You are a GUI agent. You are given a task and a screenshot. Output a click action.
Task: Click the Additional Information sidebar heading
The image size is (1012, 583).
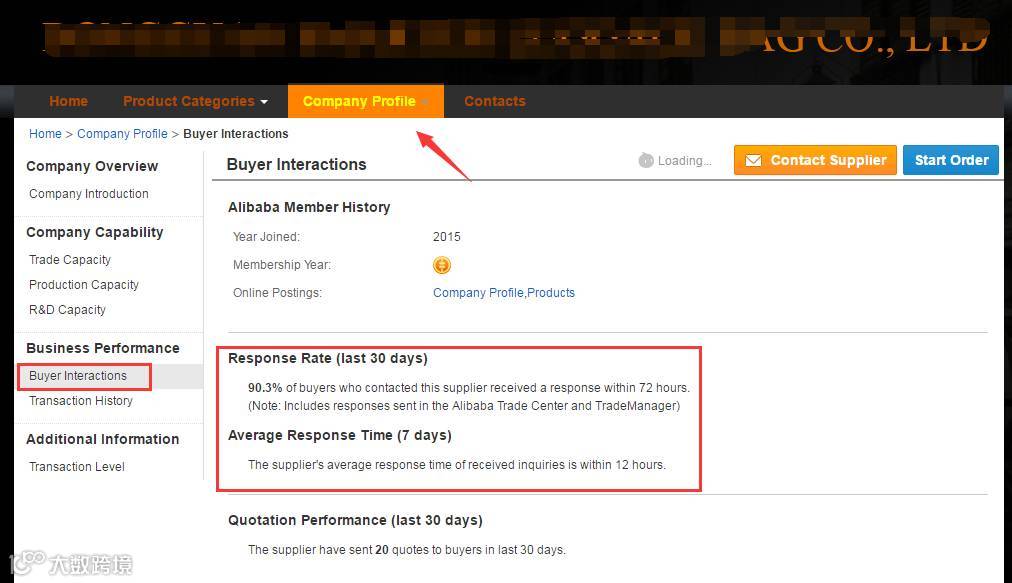point(103,439)
